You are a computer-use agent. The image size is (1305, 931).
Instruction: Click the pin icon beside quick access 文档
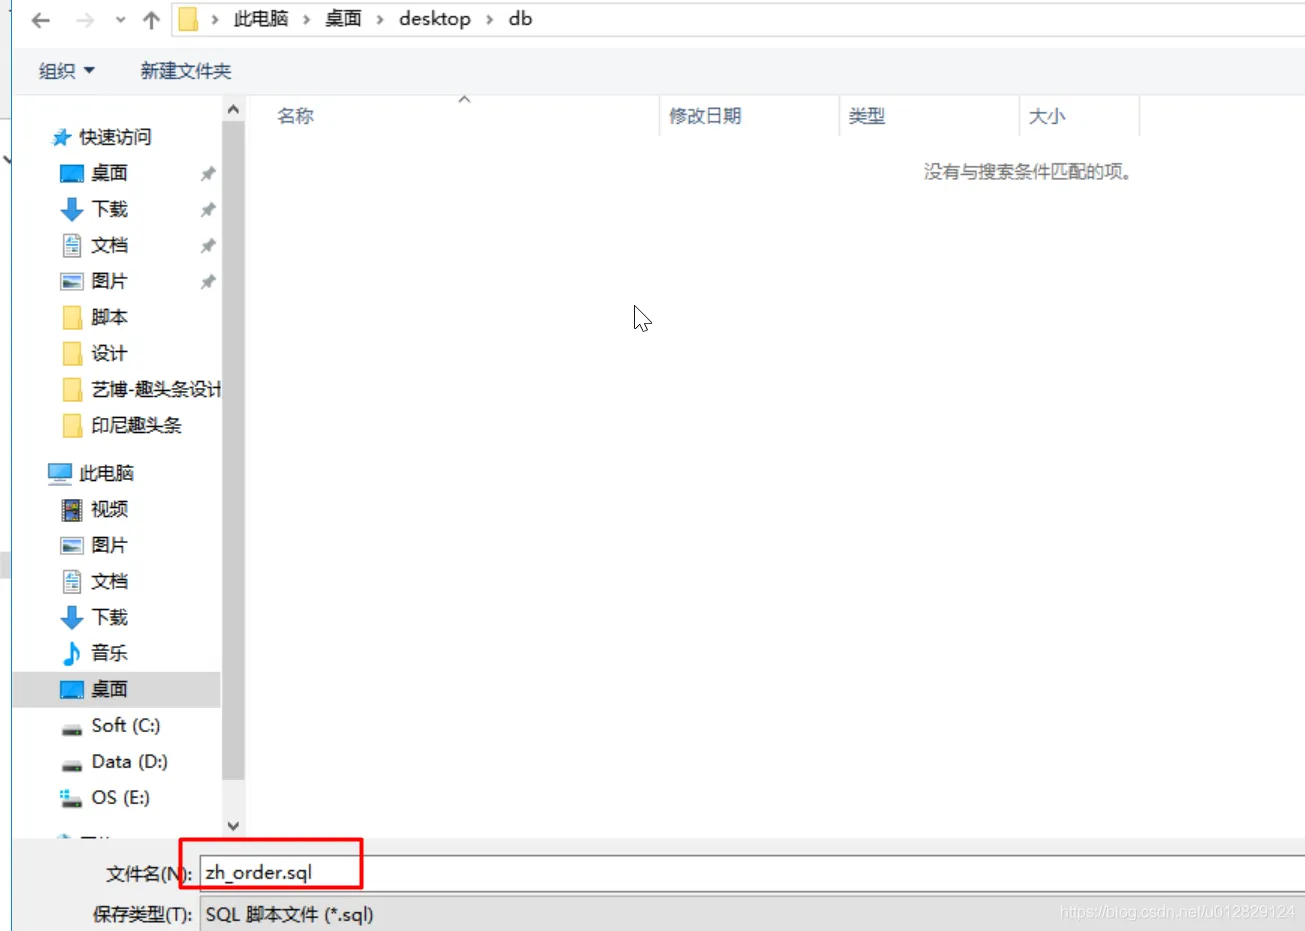pos(208,246)
